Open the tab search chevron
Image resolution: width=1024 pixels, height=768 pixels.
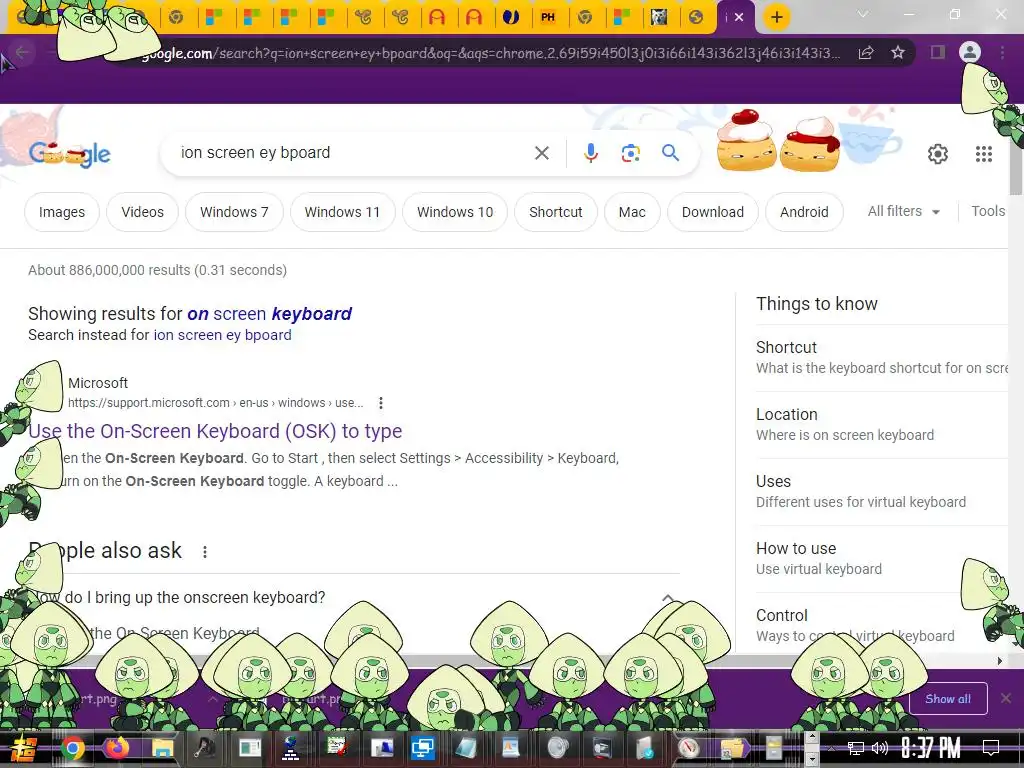pos(863,14)
